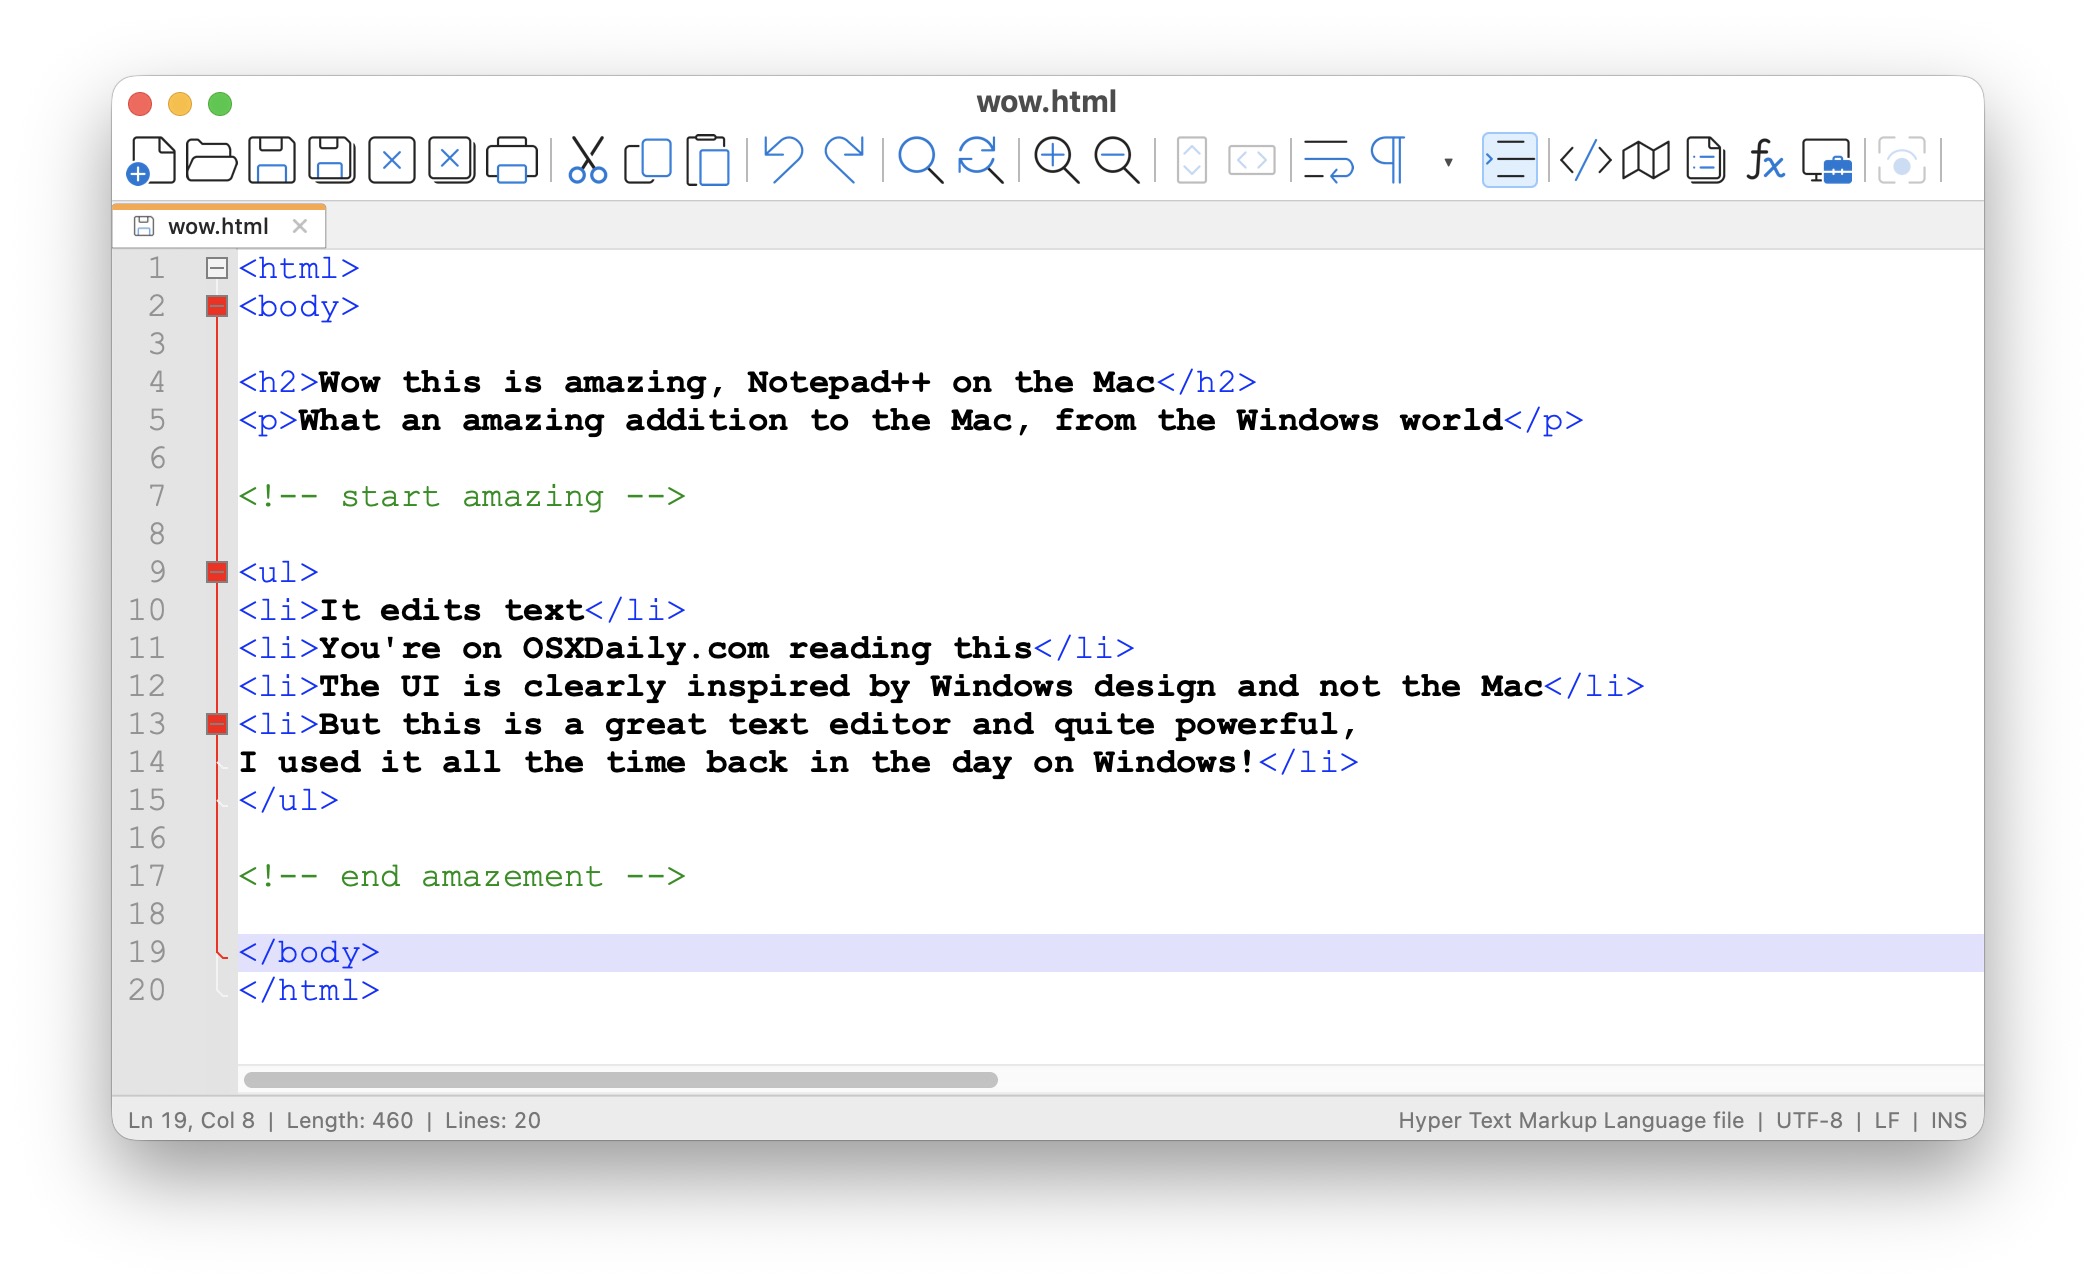2096x1288 pixels.
Task: Click line number 20 in the margin
Action: (x=146, y=990)
